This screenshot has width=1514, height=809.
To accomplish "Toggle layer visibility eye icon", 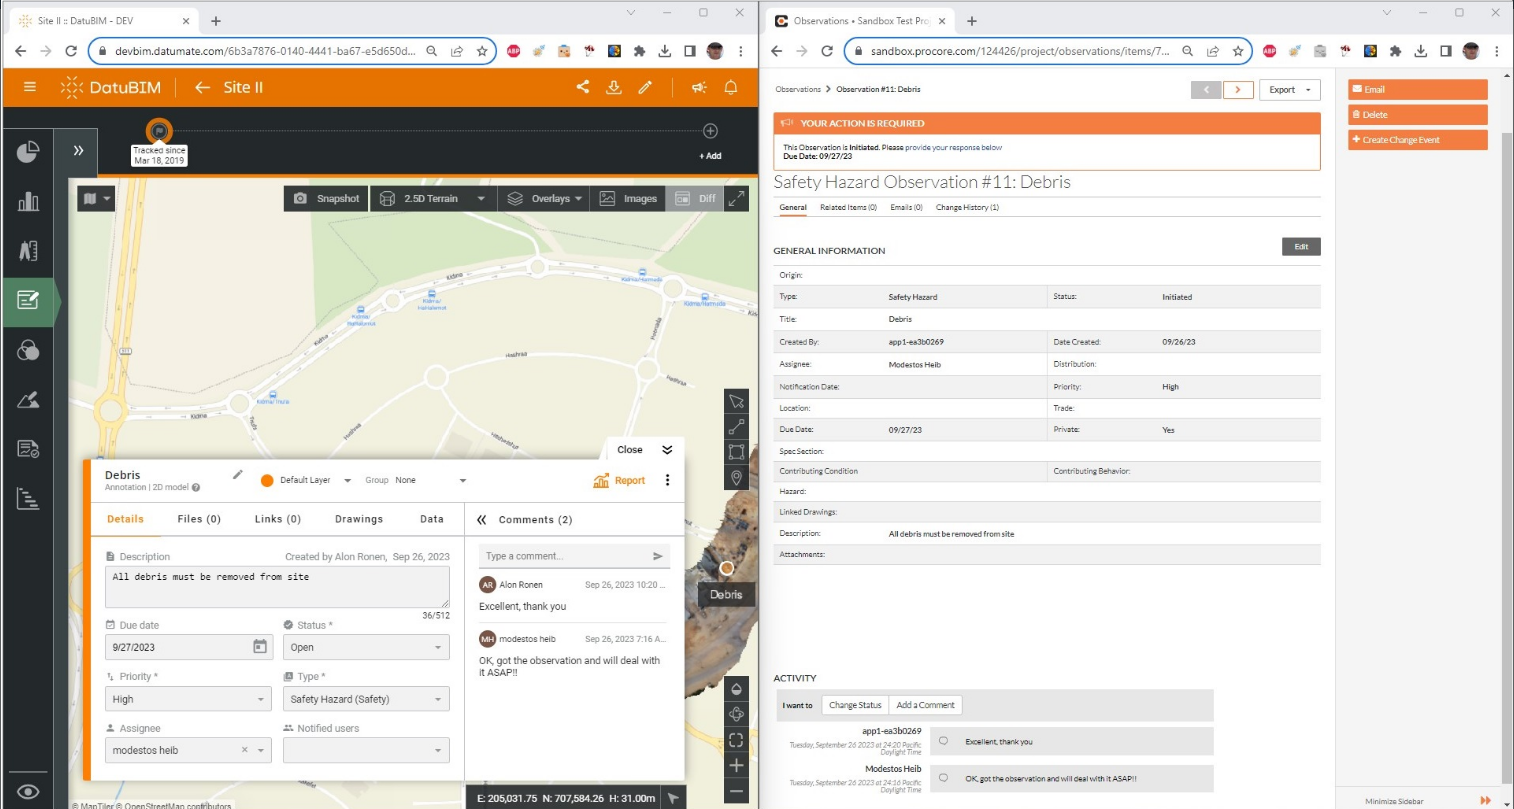I will pyautogui.click(x=28, y=791).
